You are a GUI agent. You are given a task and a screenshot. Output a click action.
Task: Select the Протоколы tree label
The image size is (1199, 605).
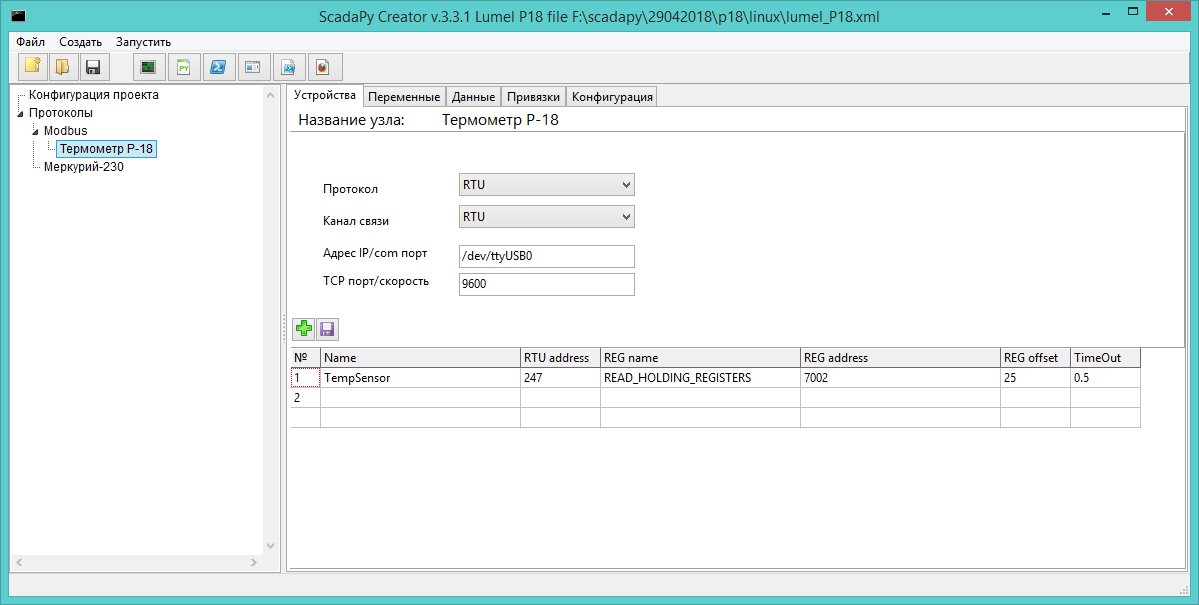click(x=61, y=112)
